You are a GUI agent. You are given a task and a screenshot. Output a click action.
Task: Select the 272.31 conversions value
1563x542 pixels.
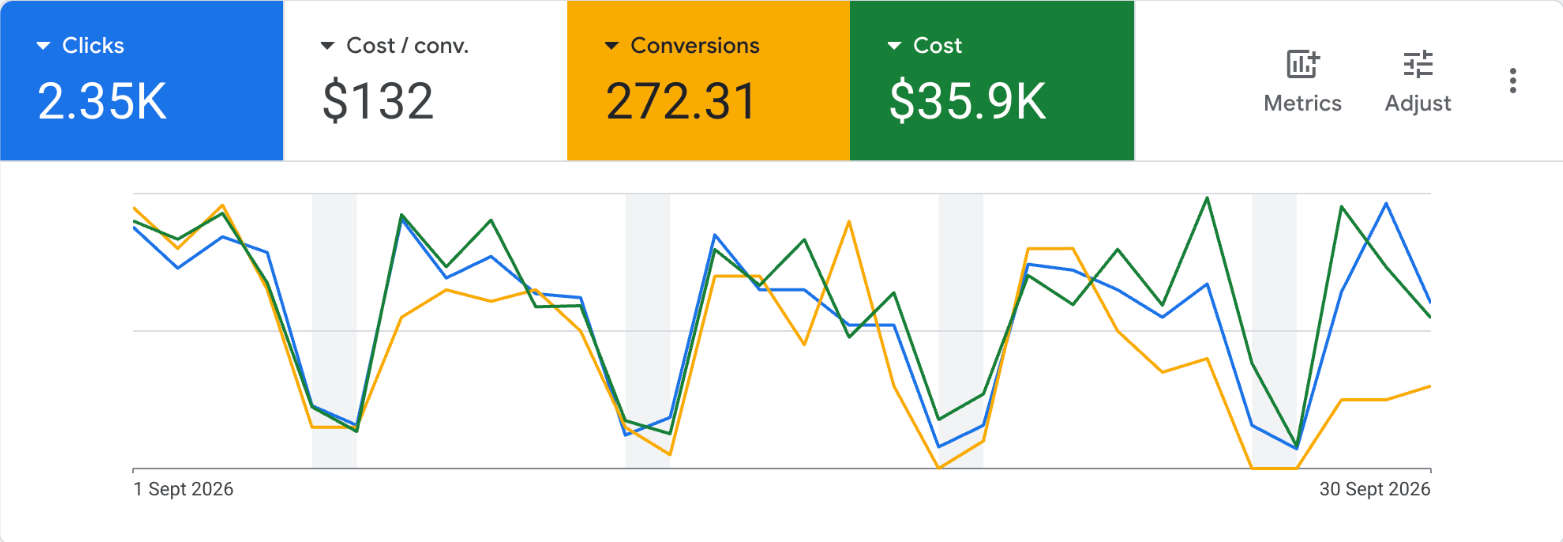[x=681, y=101]
